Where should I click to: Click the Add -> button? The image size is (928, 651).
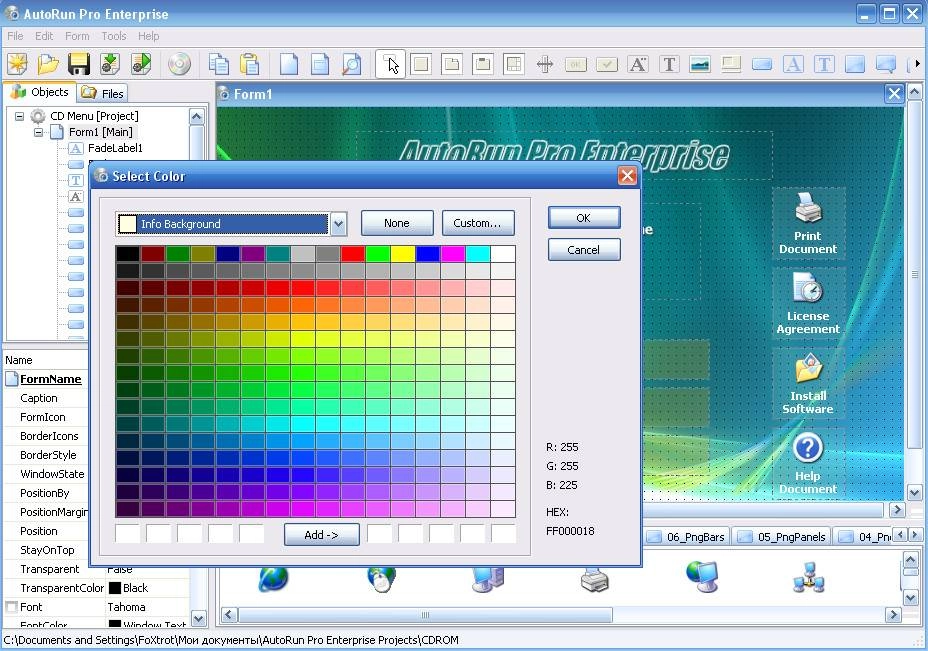click(321, 535)
